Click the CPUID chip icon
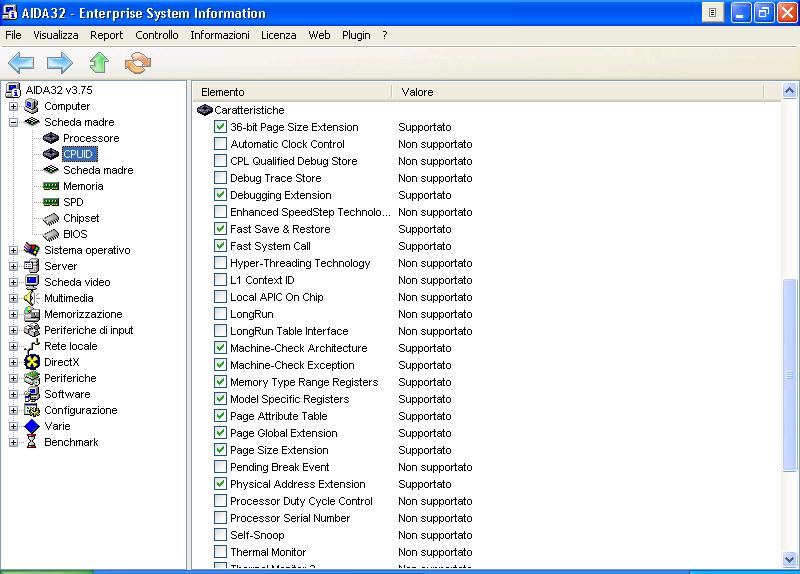The width and height of the screenshot is (800, 574). tap(51, 154)
